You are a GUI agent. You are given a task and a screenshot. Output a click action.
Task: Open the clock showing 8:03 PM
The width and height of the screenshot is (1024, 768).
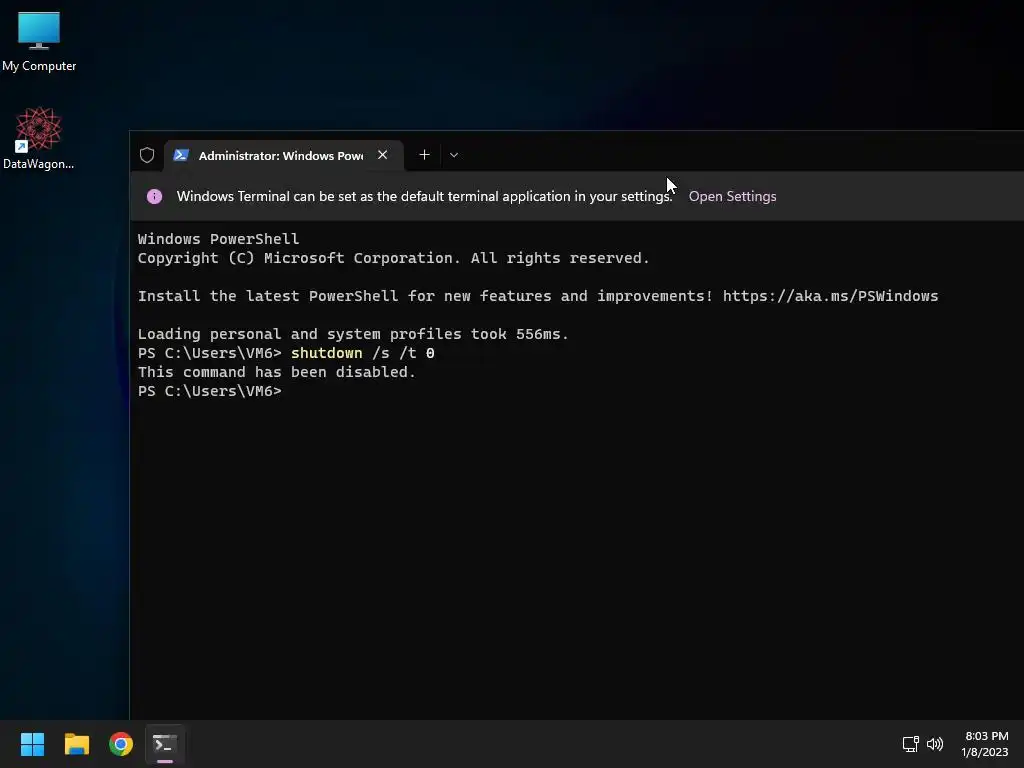click(985, 744)
